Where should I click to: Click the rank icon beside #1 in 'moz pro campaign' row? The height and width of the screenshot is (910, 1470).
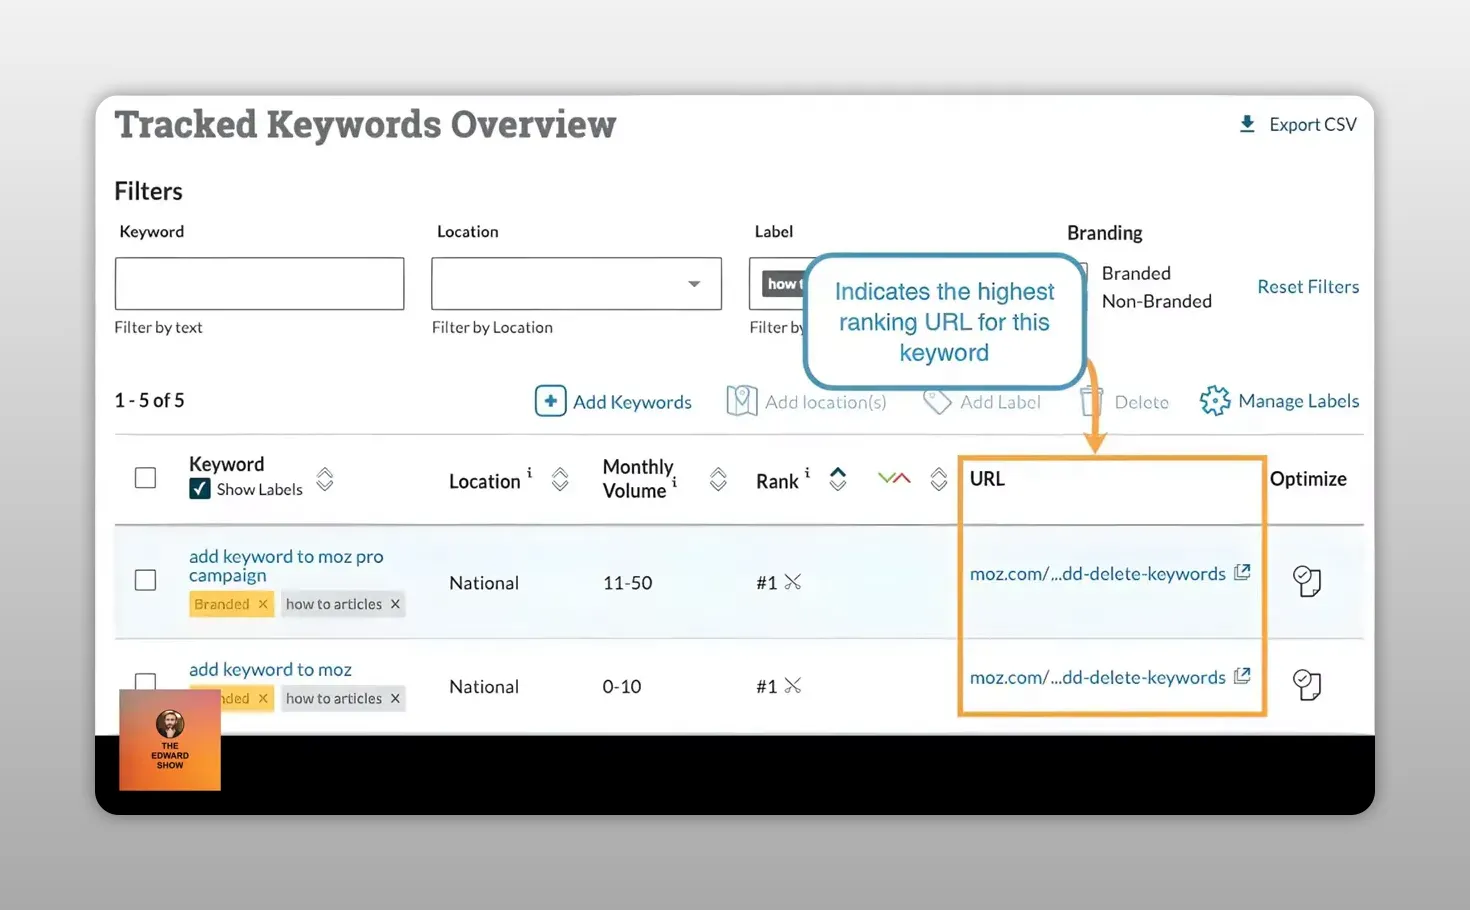tap(793, 582)
